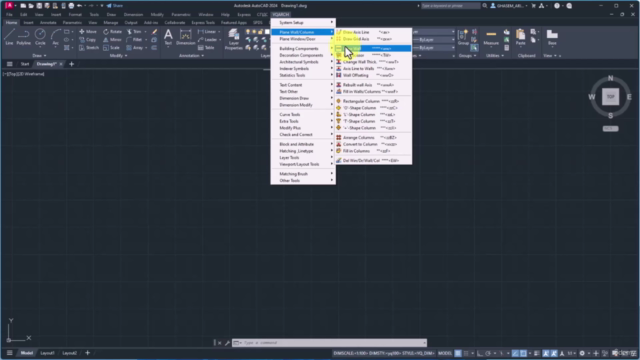Screen dimensions: 640x360
Task: Open System Setup menu entry
Action: 303,22
